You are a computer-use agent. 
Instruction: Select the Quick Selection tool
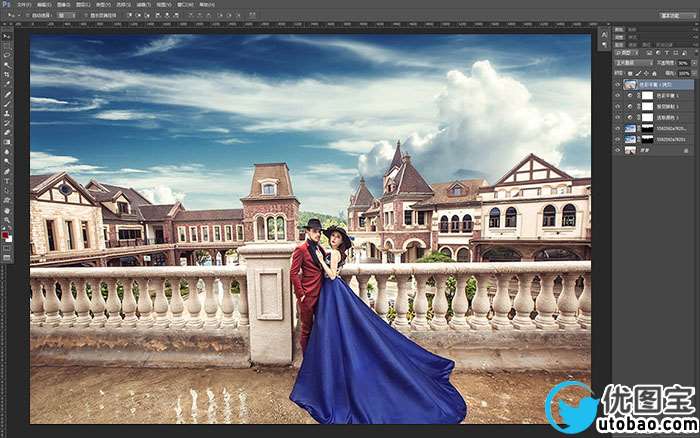click(x=6, y=65)
